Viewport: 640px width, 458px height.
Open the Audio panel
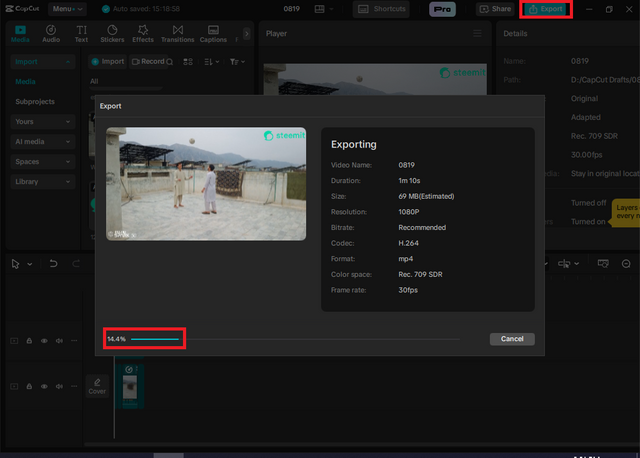[51, 33]
